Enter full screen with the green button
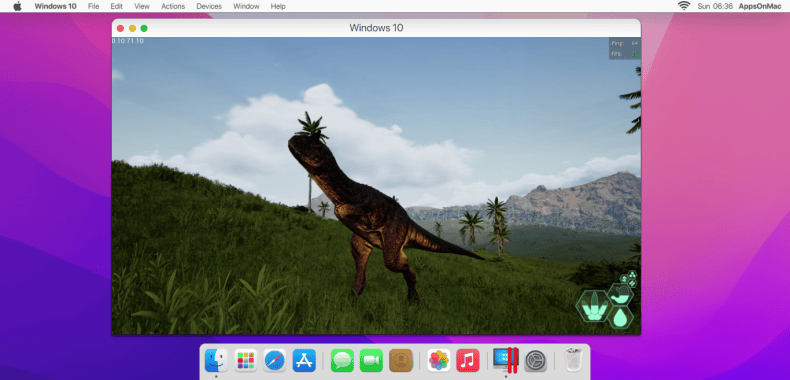This screenshot has height=380, width=790. pyautogui.click(x=144, y=28)
